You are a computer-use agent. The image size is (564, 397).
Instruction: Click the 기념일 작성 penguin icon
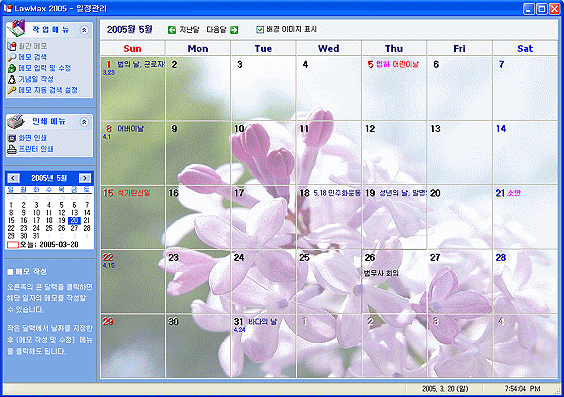coord(12,79)
